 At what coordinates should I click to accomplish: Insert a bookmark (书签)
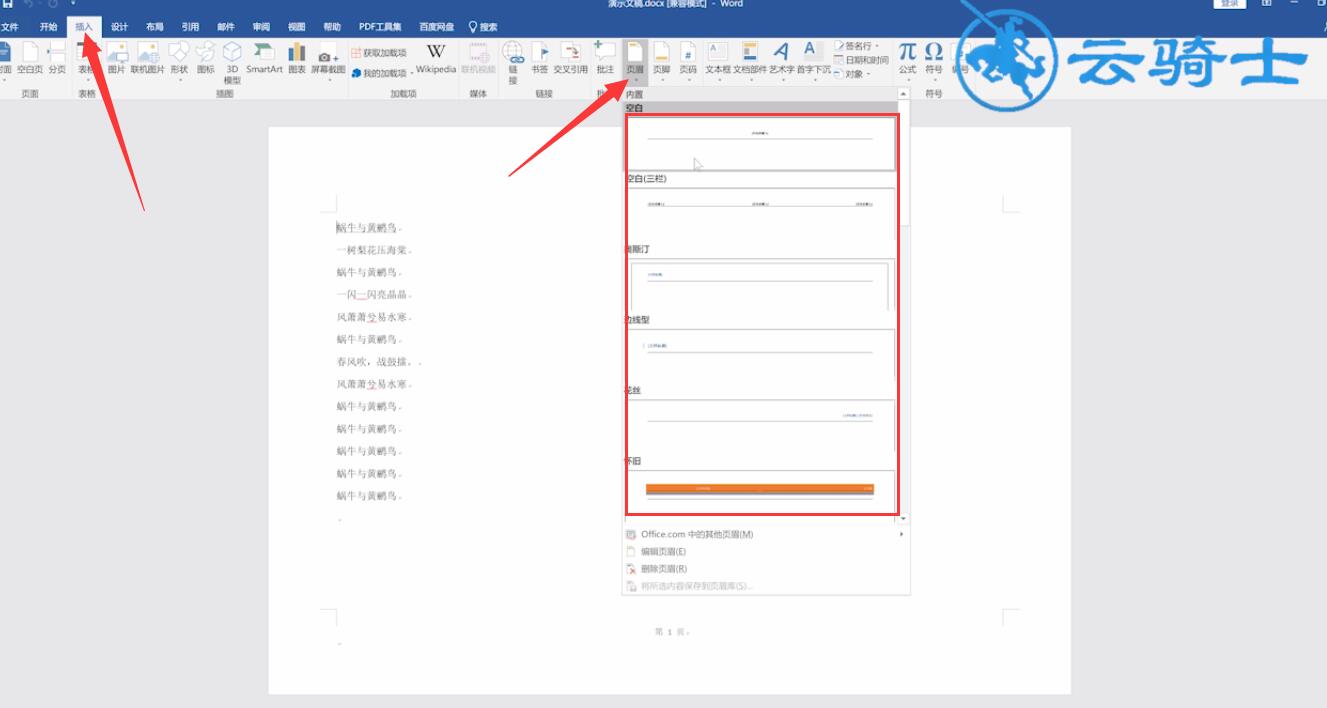coord(540,59)
